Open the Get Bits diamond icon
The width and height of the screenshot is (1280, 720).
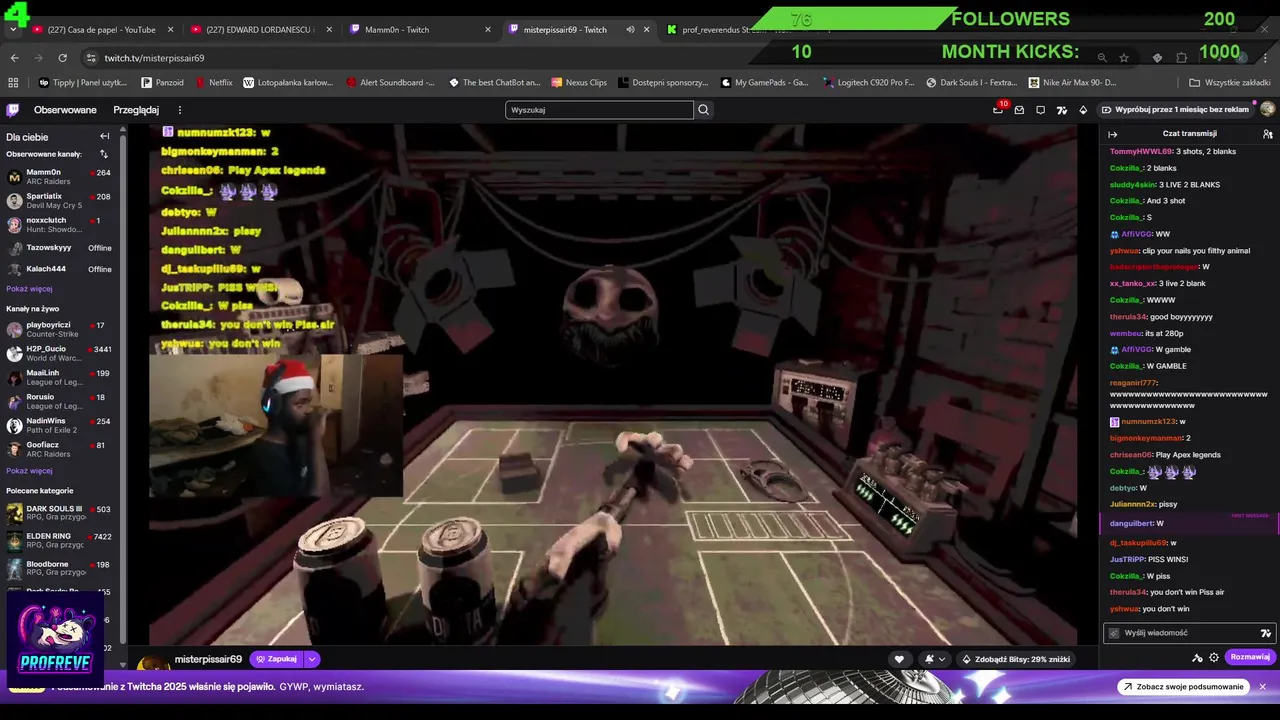pyautogui.click(x=1083, y=110)
